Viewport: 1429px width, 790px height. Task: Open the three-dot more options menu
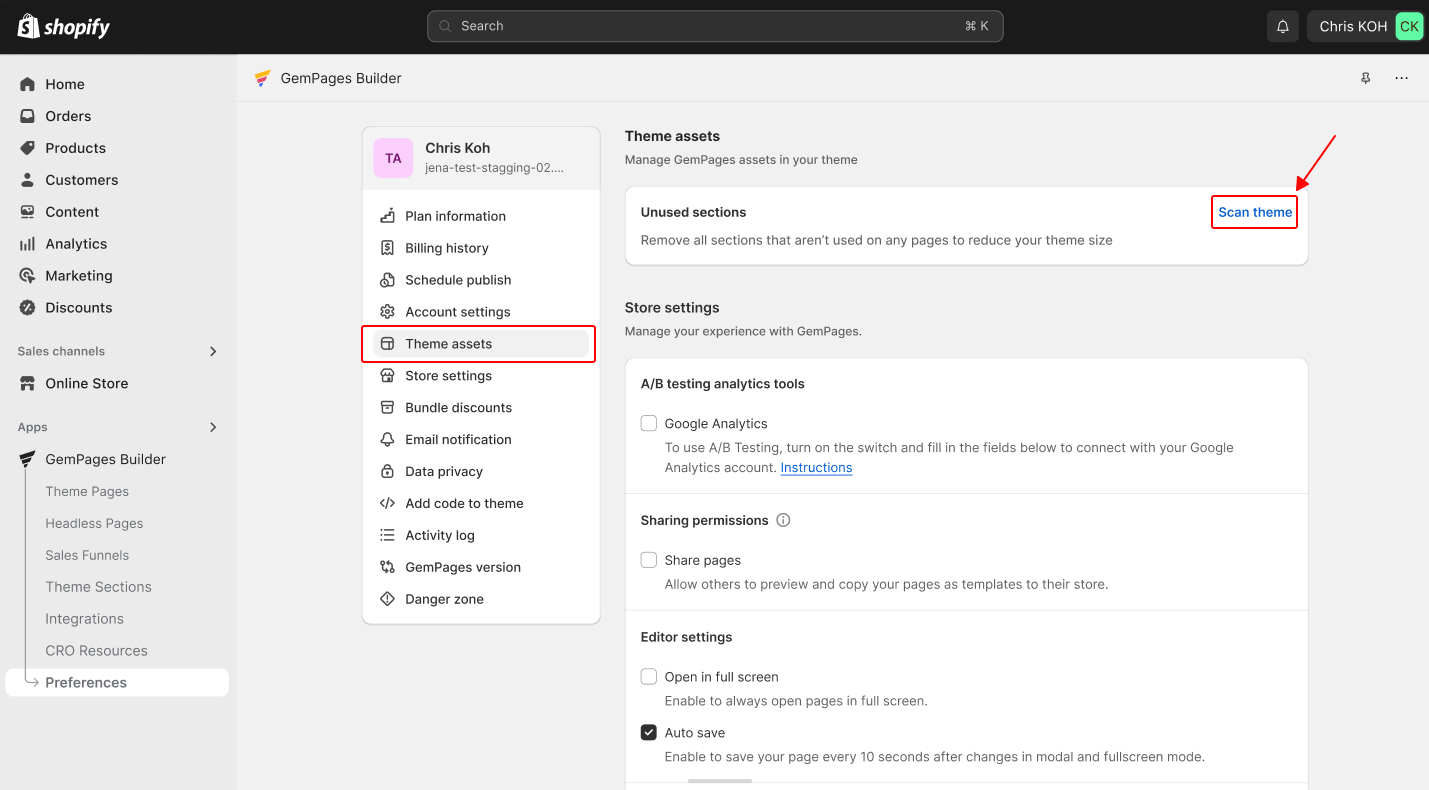point(1401,78)
